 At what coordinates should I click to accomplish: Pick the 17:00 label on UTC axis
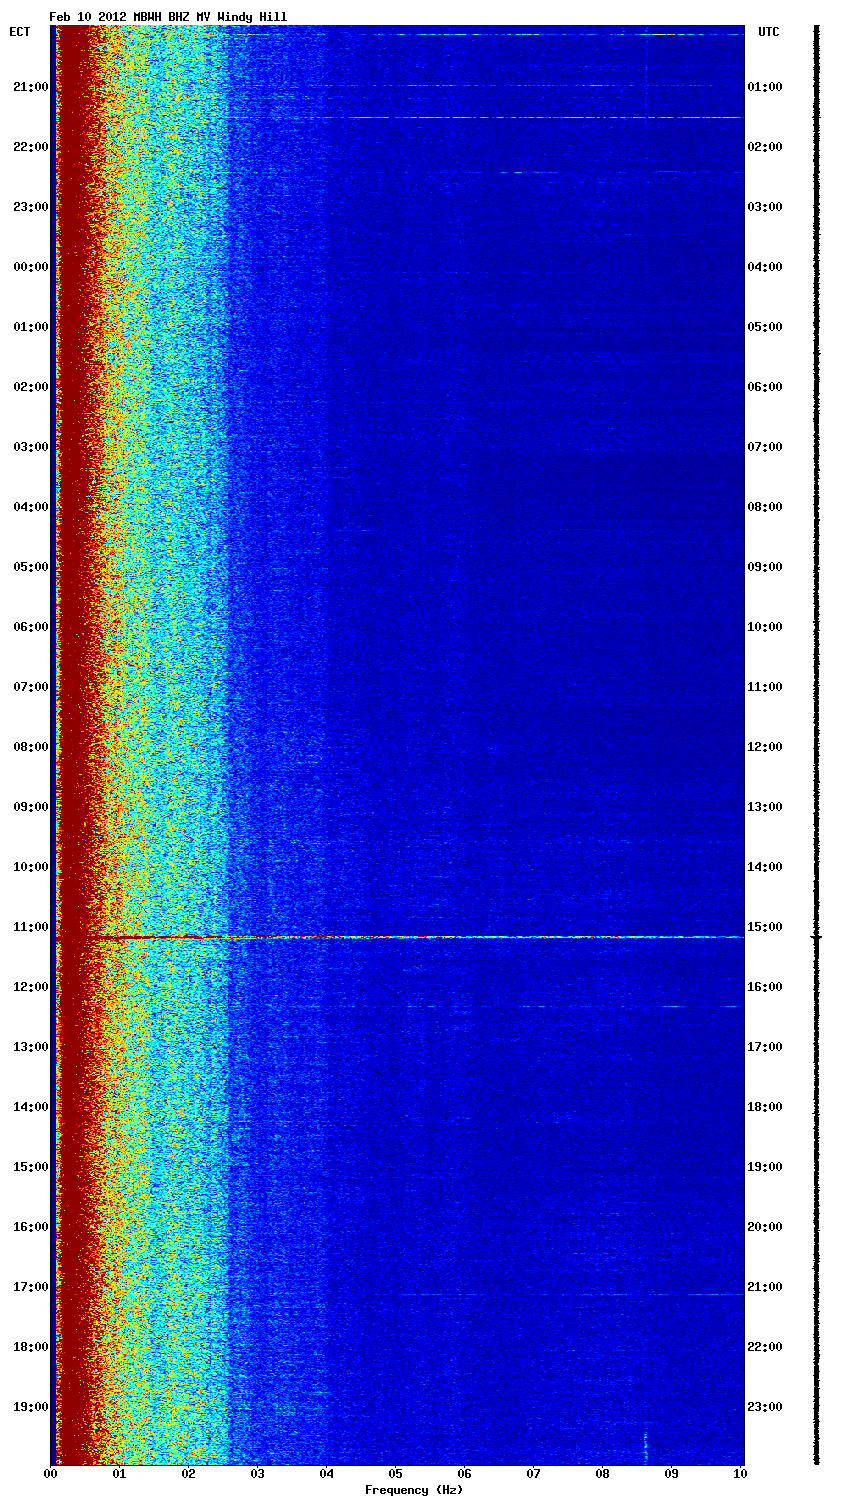[765, 1047]
